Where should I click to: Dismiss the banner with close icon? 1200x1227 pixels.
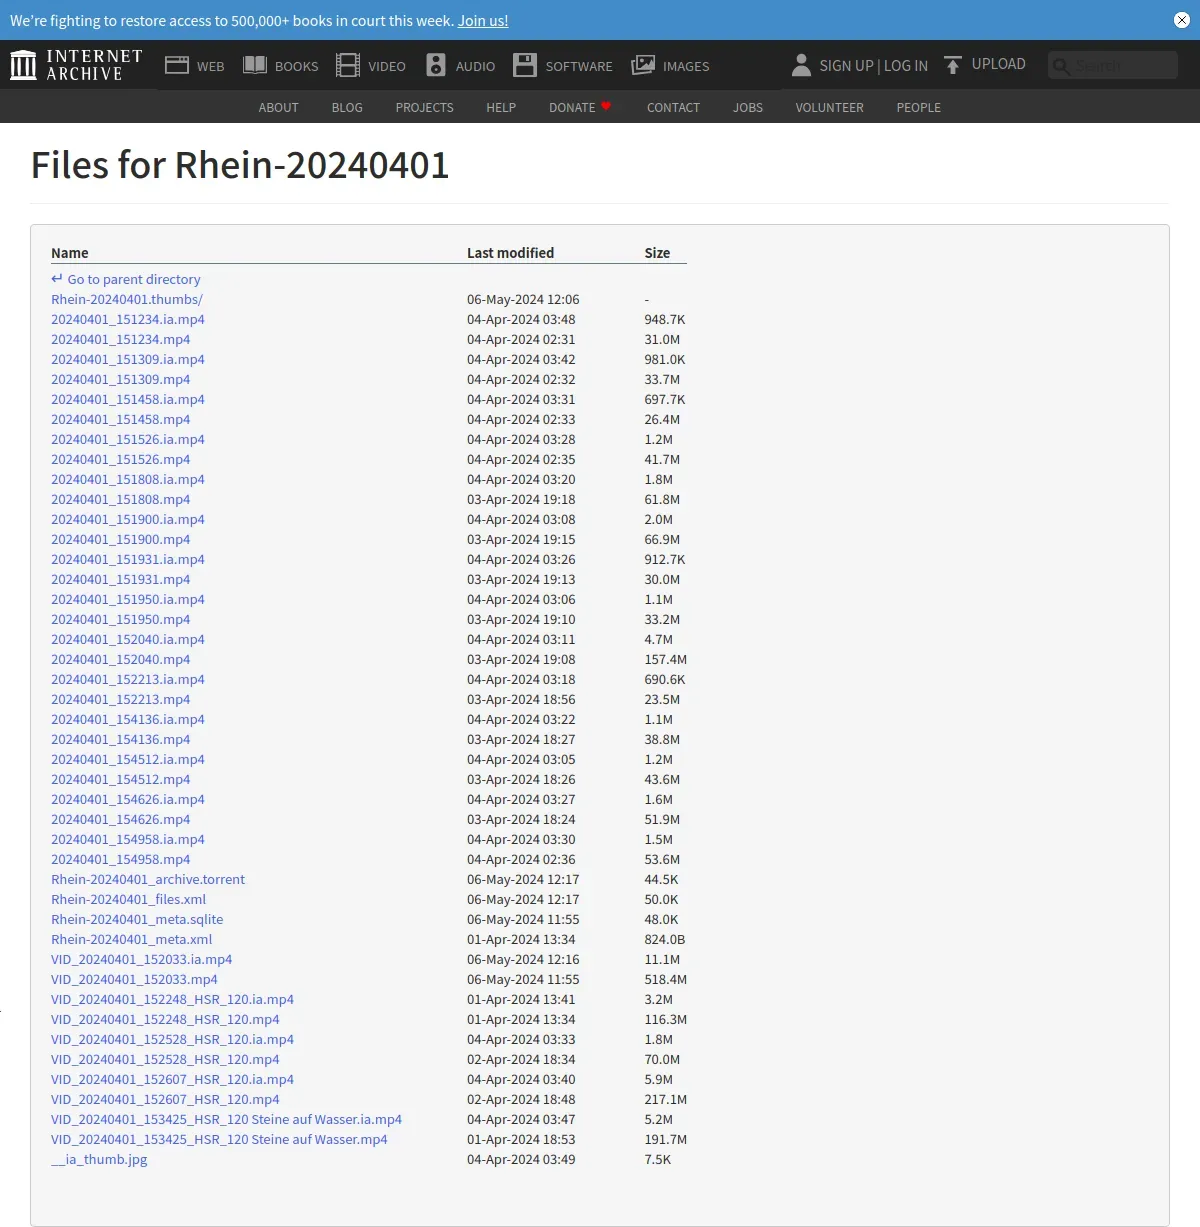[1182, 20]
